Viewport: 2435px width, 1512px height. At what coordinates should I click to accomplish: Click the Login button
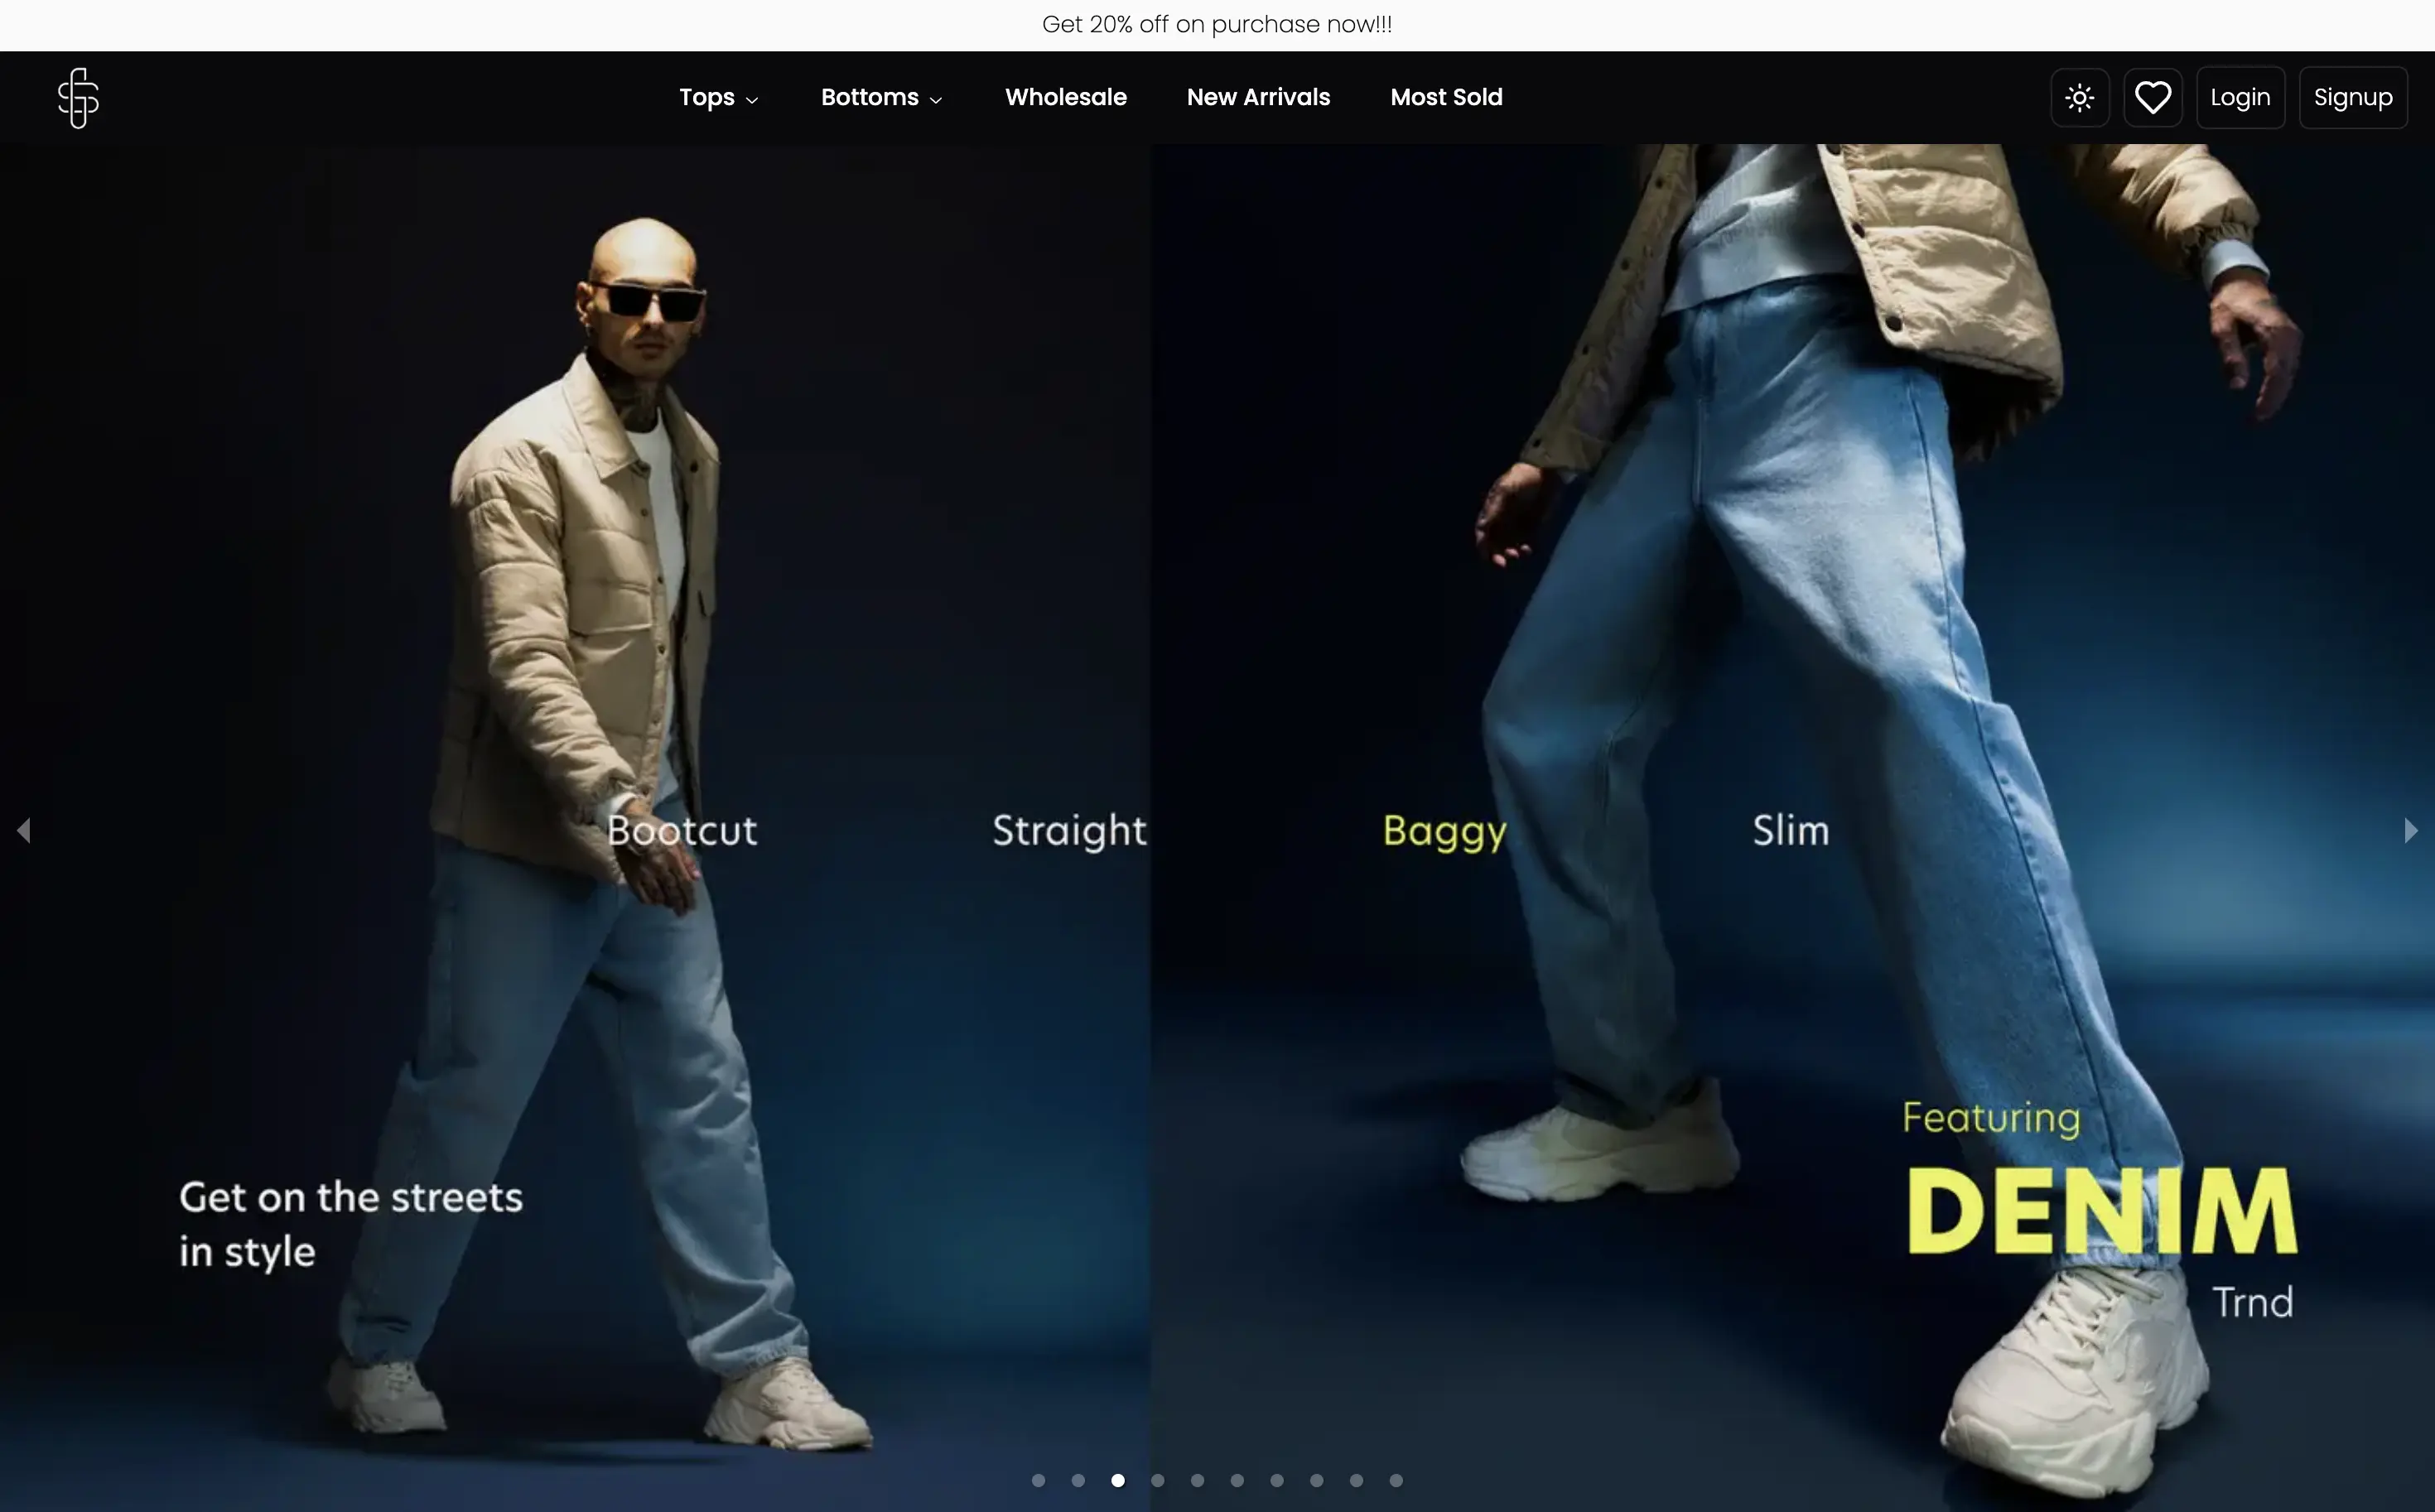pos(2240,98)
